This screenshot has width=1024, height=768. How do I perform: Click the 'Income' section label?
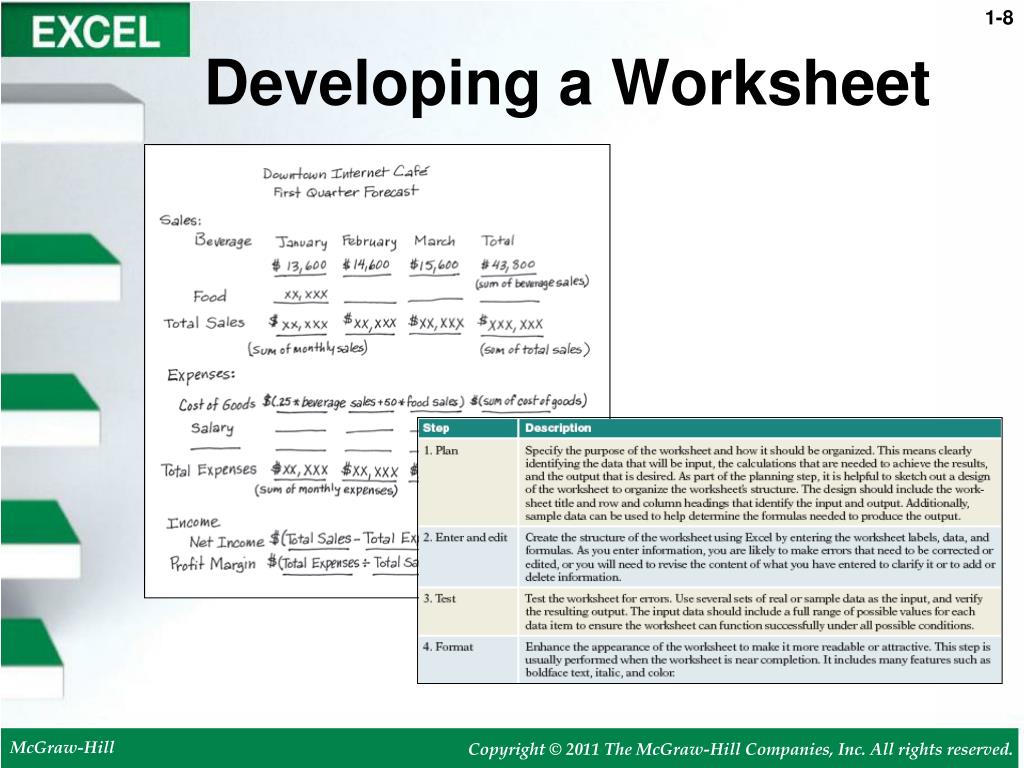[x=193, y=522]
